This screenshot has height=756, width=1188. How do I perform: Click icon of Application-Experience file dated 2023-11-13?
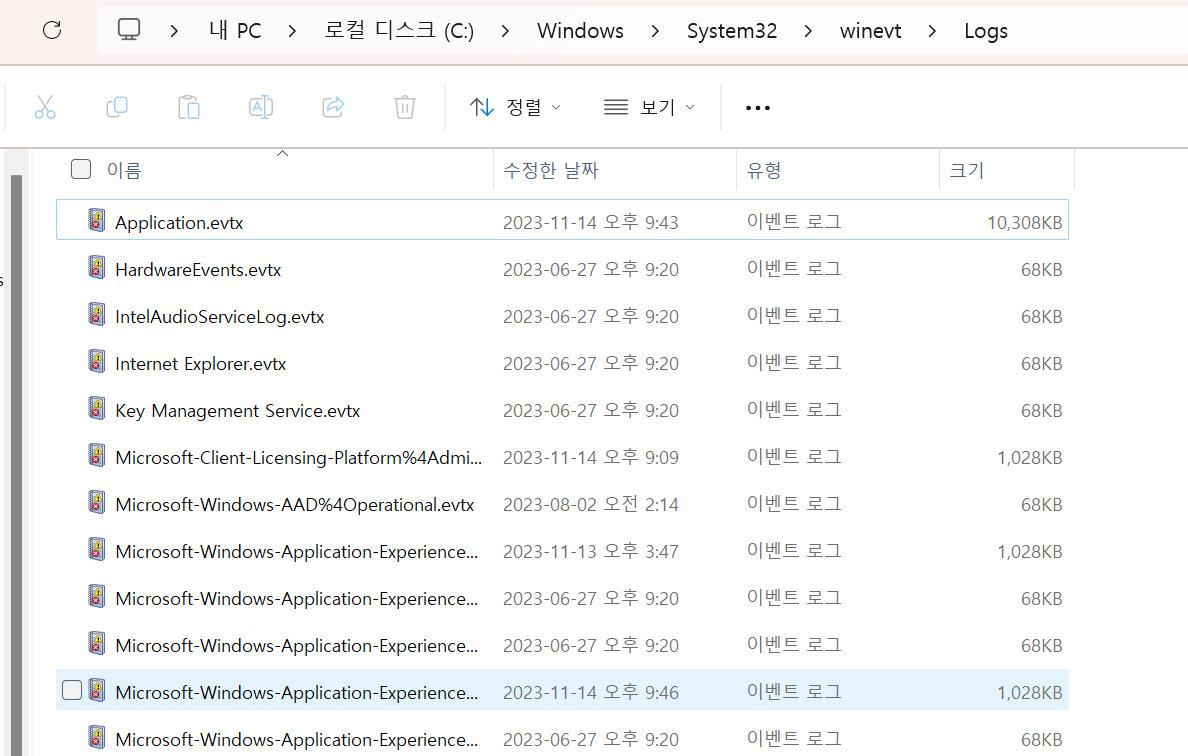[96, 548]
